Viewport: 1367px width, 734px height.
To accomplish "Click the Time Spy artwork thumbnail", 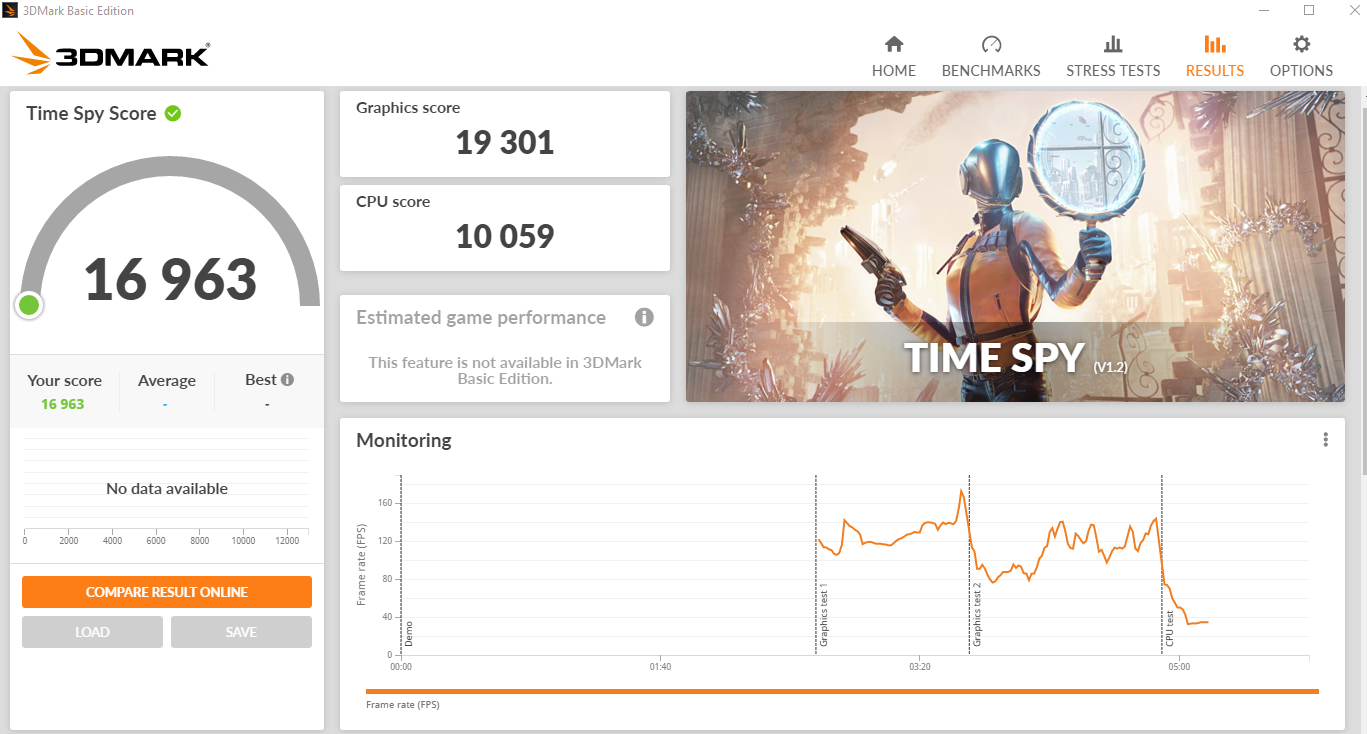I will click(x=1015, y=247).
